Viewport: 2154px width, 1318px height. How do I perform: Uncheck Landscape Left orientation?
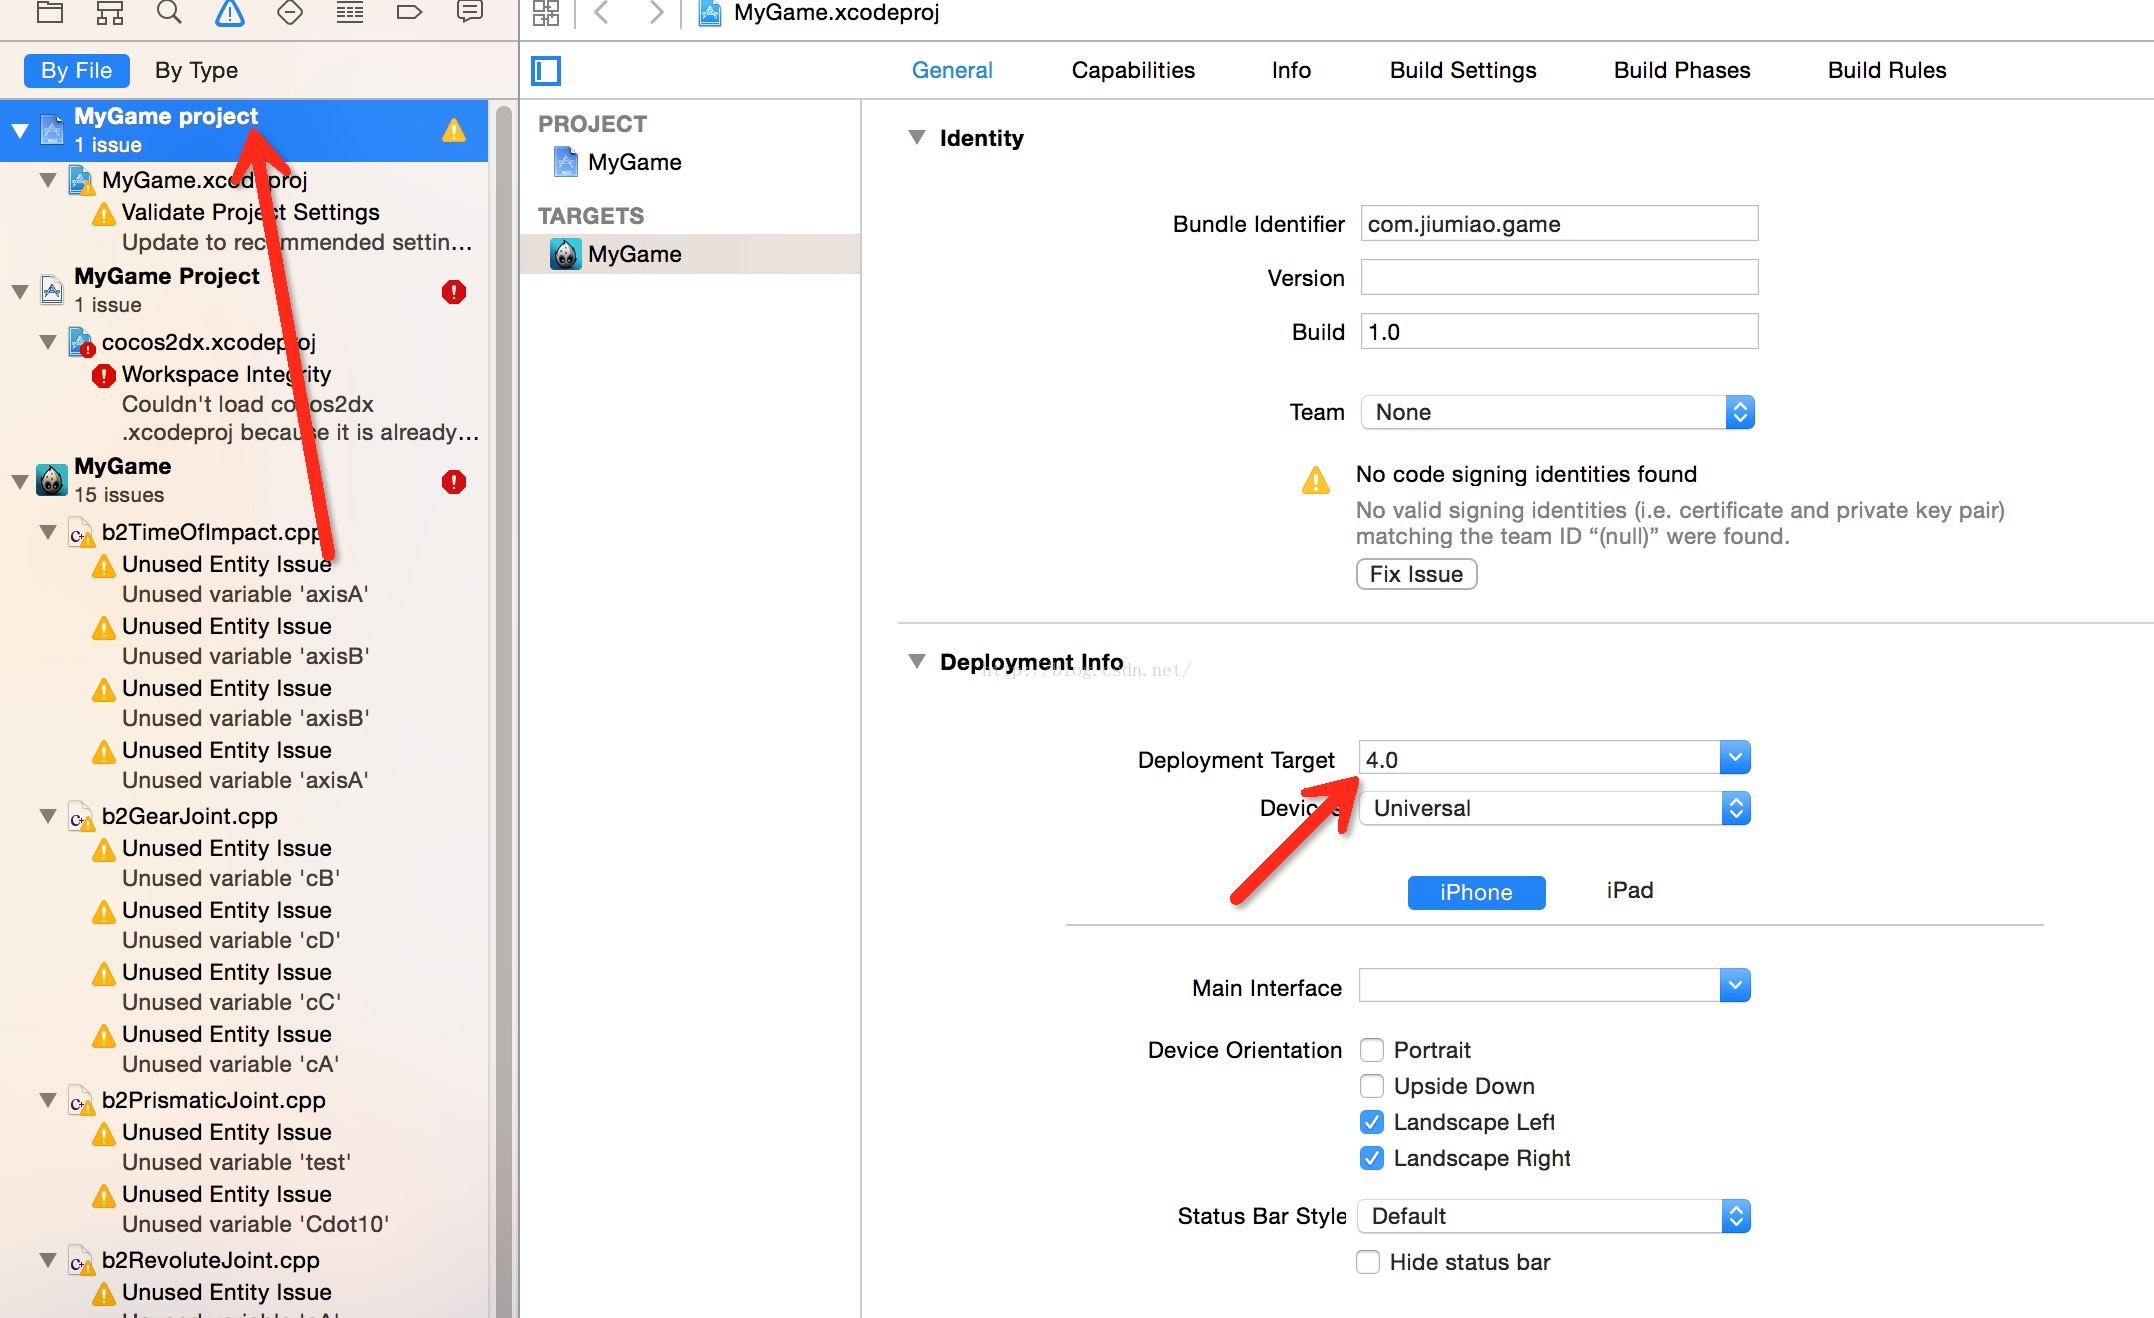[x=1372, y=1122]
